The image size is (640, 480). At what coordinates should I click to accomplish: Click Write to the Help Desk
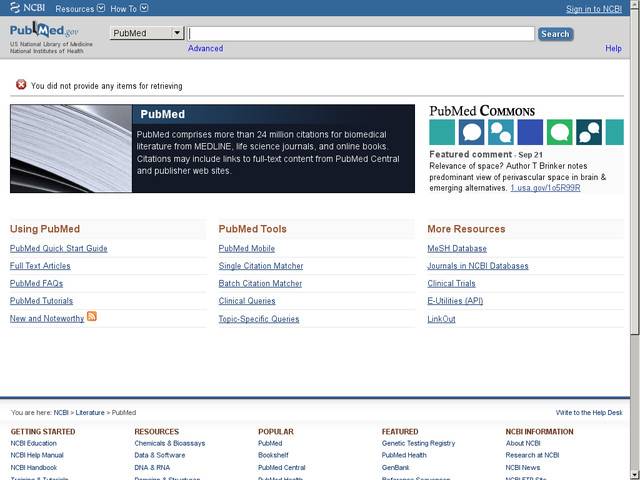tap(589, 413)
